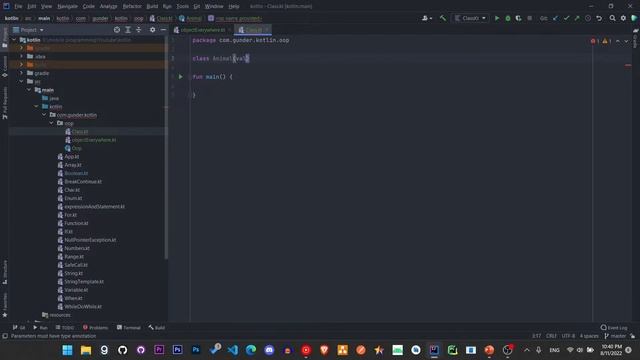Select expressionAndStatement.kt file
640x360 pixels.
[x=94, y=206]
